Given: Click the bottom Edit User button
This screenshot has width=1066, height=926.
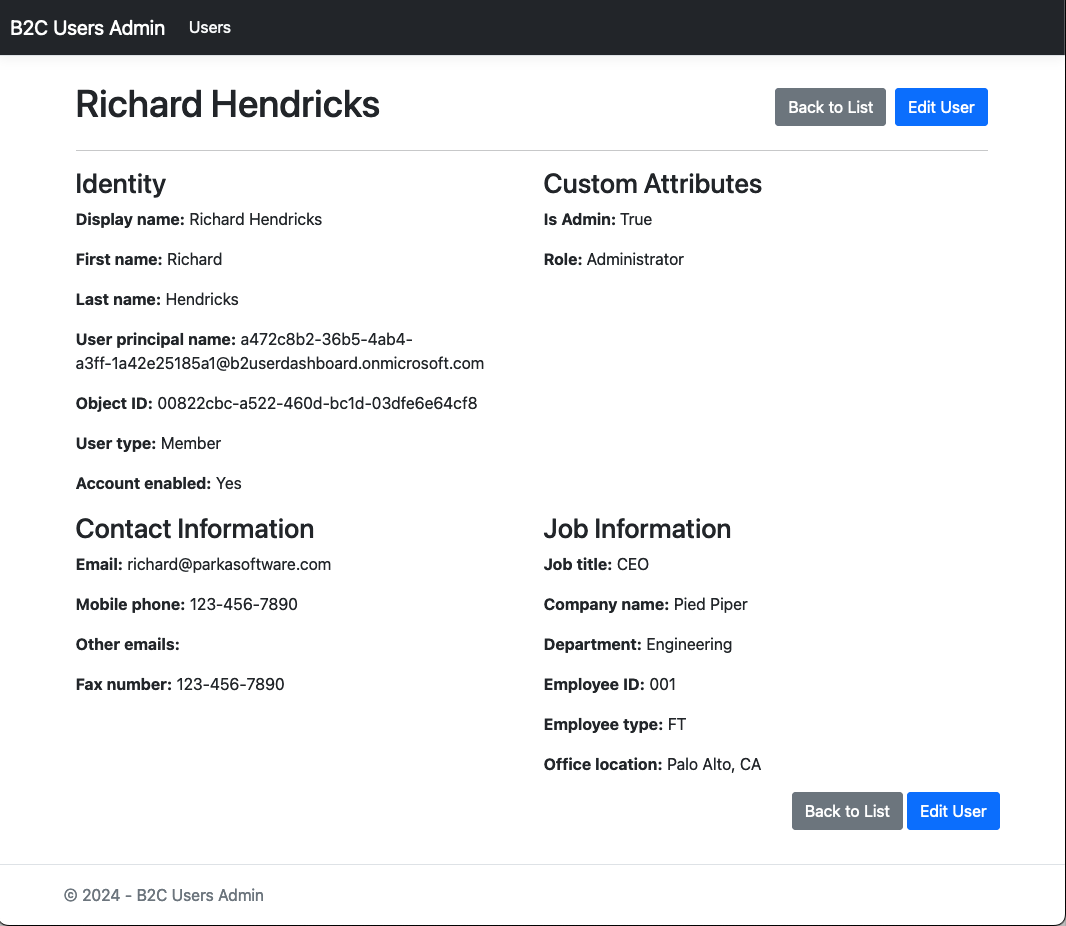Looking at the screenshot, I should pos(953,811).
